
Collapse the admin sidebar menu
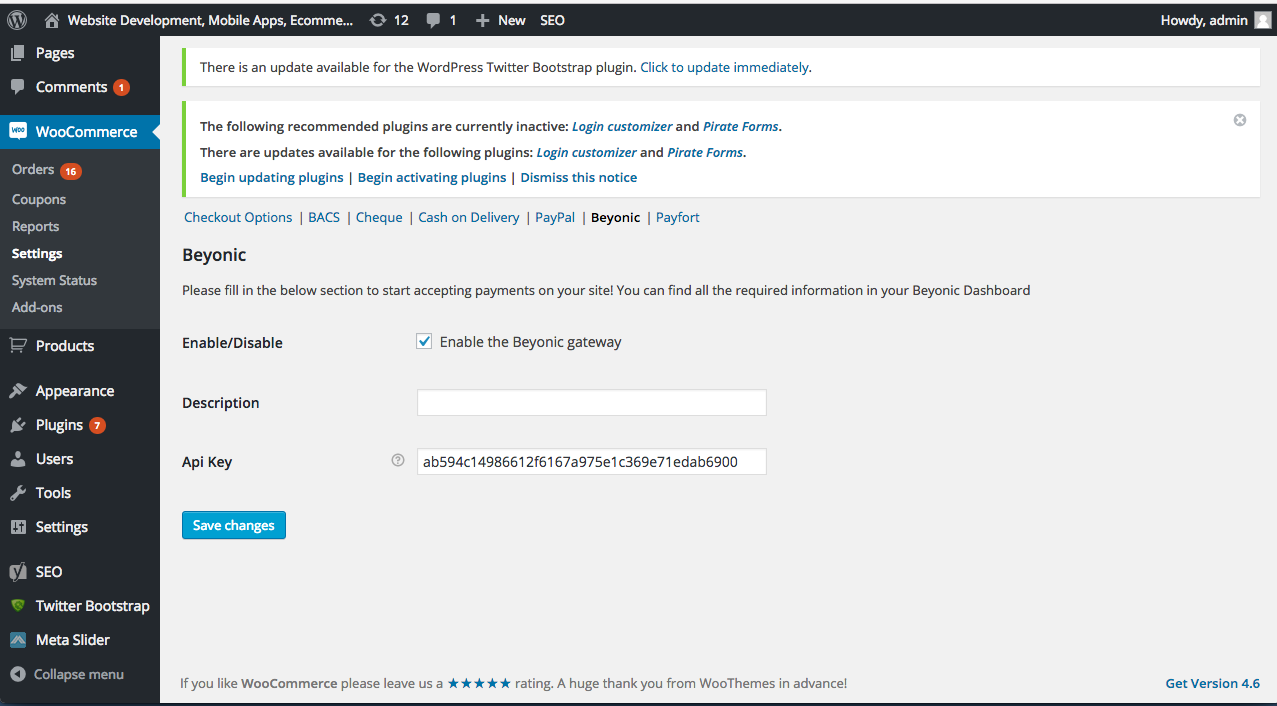tap(78, 674)
